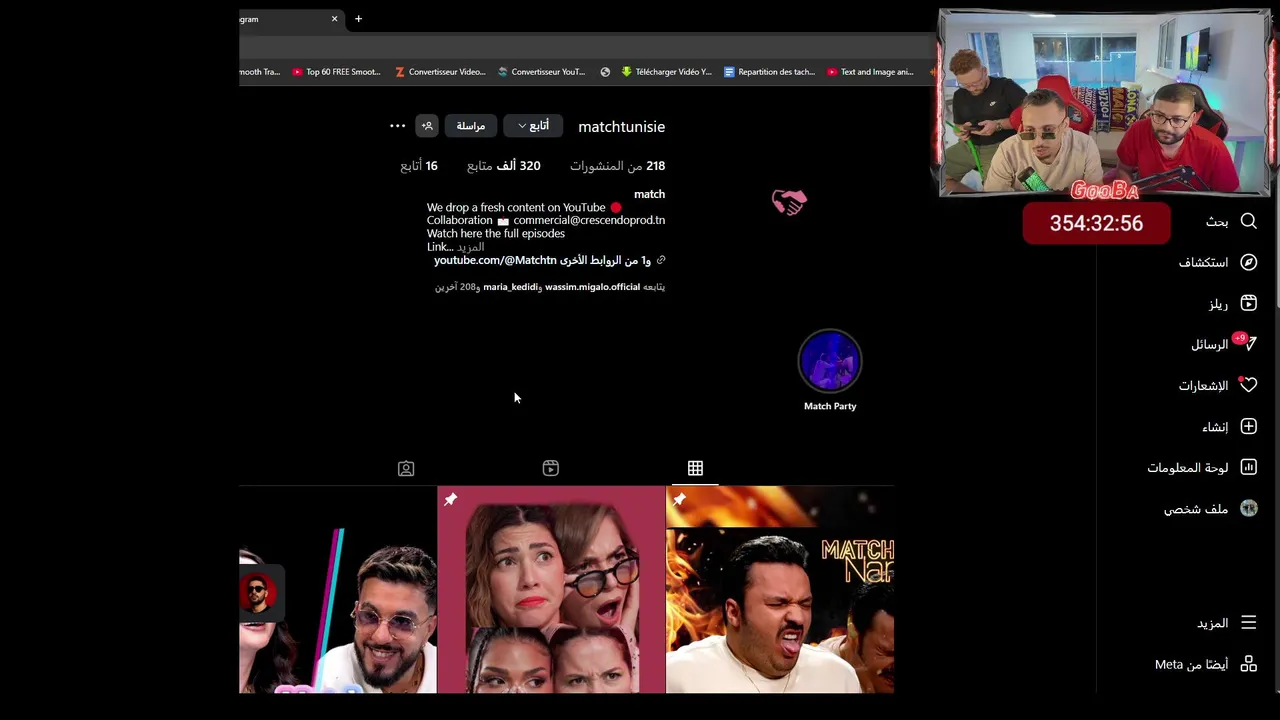1280x720 pixels.
Task: Open the search (بحث) sidebar icon
Action: click(1248, 221)
